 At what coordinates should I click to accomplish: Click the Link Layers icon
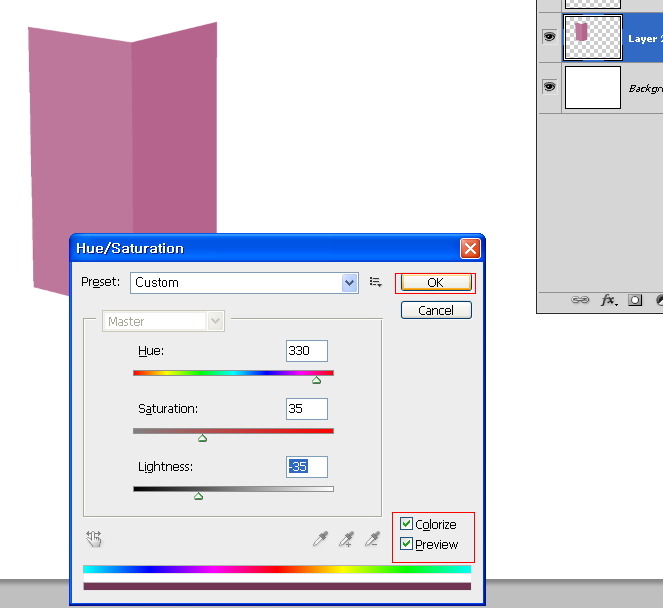point(580,300)
